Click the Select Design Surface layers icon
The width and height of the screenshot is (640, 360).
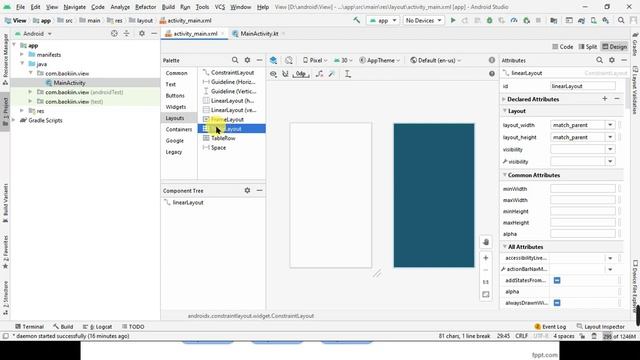pyautogui.click(x=273, y=60)
